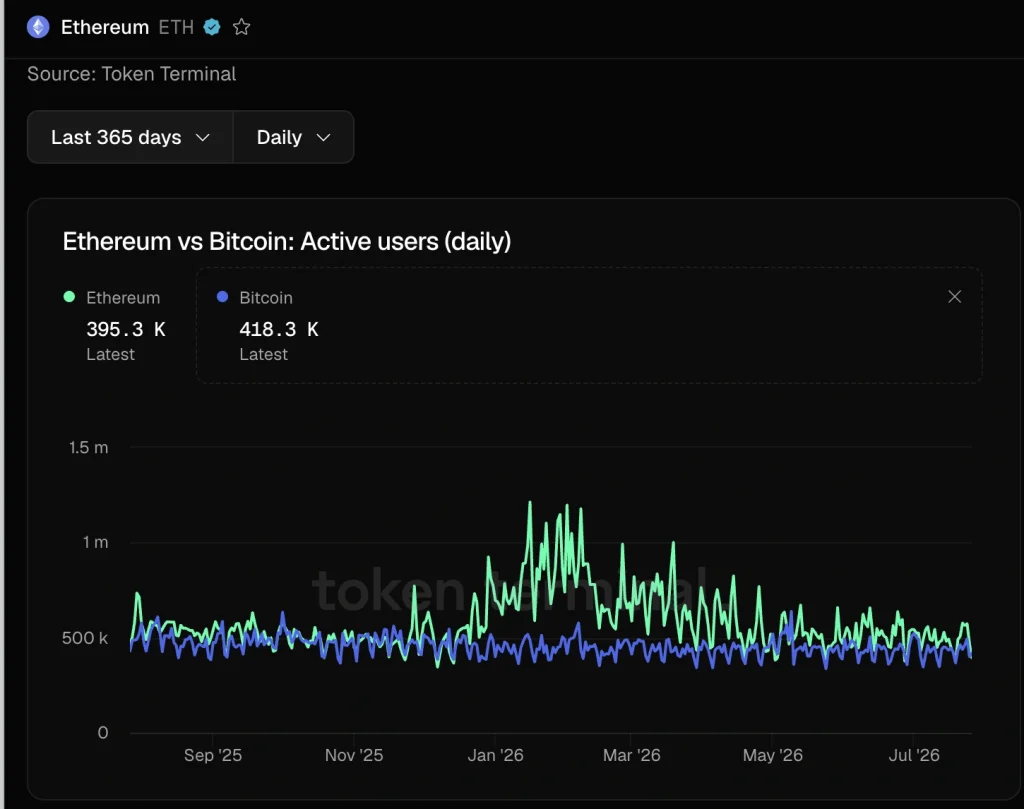The image size is (1024, 809).
Task: Click the Latest label under Ethereum value
Action: click(110, 355)
